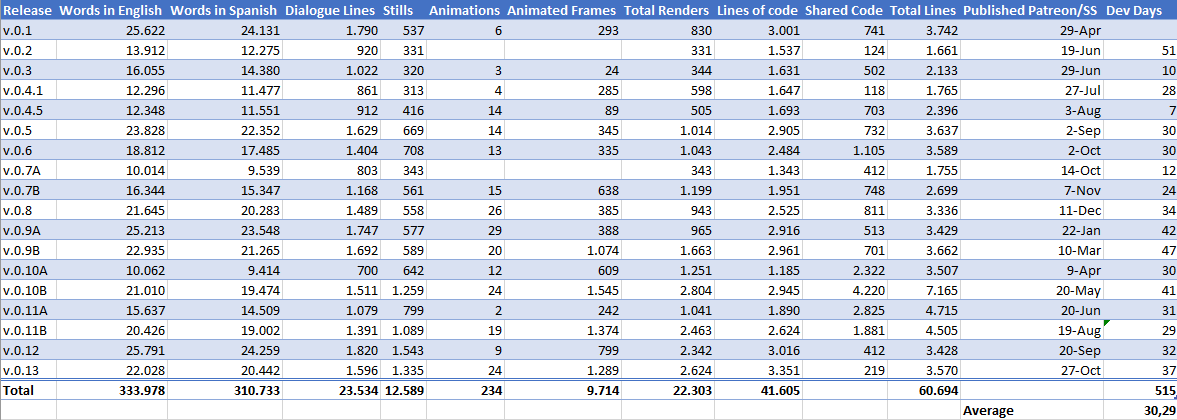Image resolution: width=1177 pixels, height=420 pixels.
Task: Select the release cell "v.0.4.5"
Action: pos(28,110)
